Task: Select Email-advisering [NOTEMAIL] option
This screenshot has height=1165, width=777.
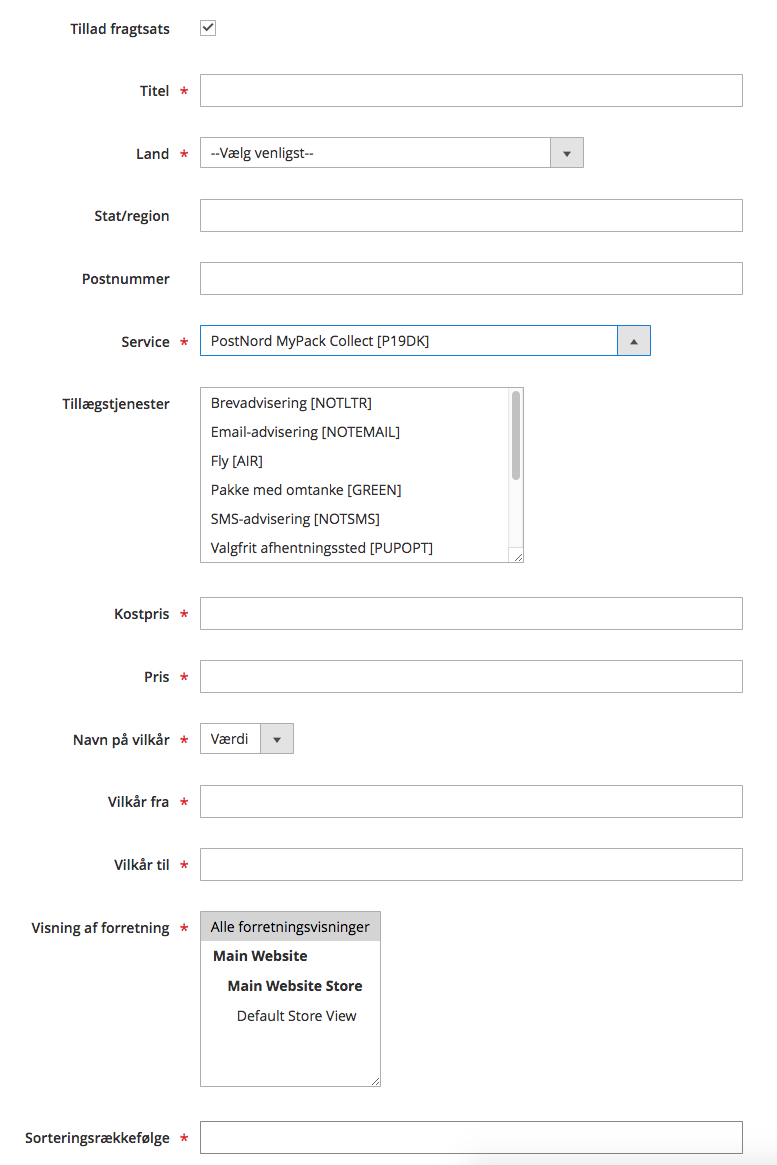Action: (x=305, y=432)
